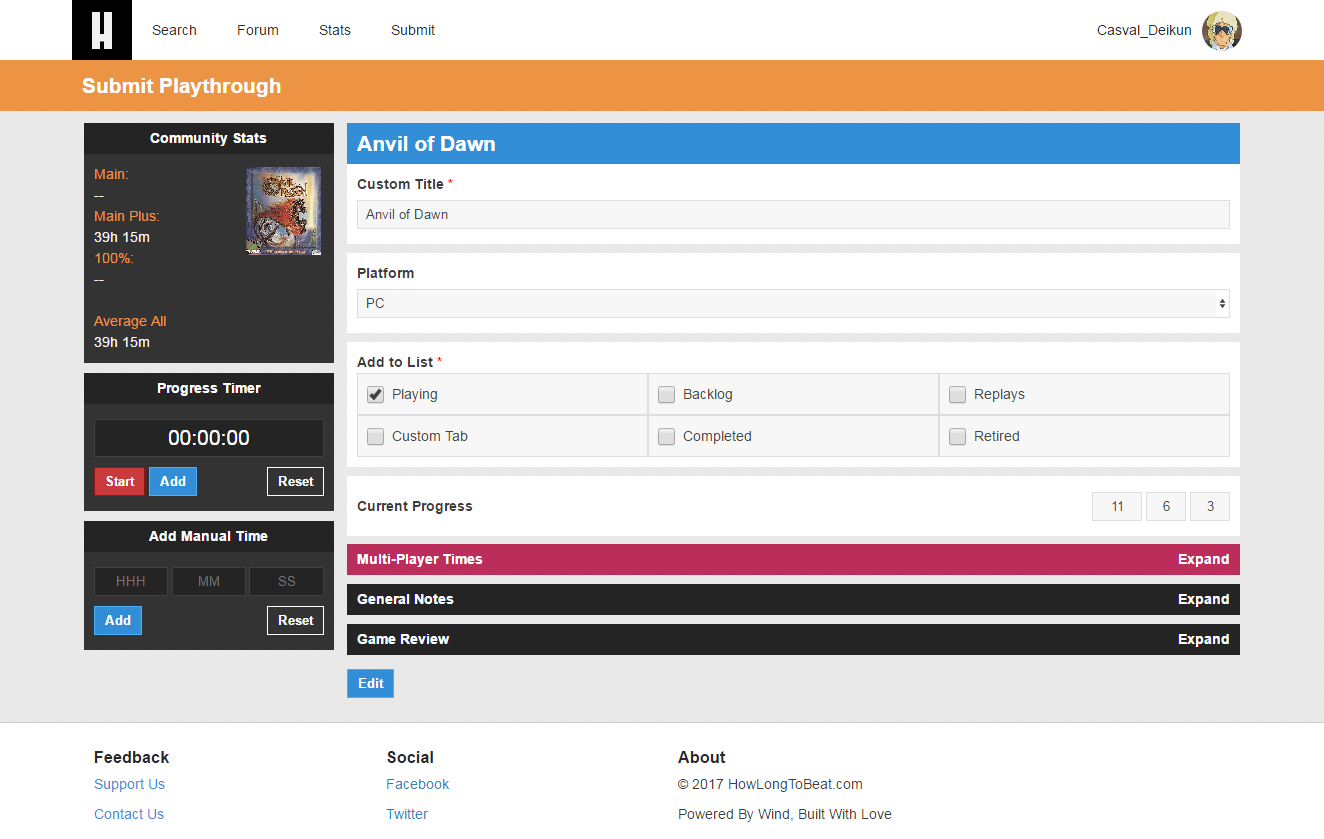Reset the manual time fields
This screenshot has height=839, width=1324.
point(296,620)
